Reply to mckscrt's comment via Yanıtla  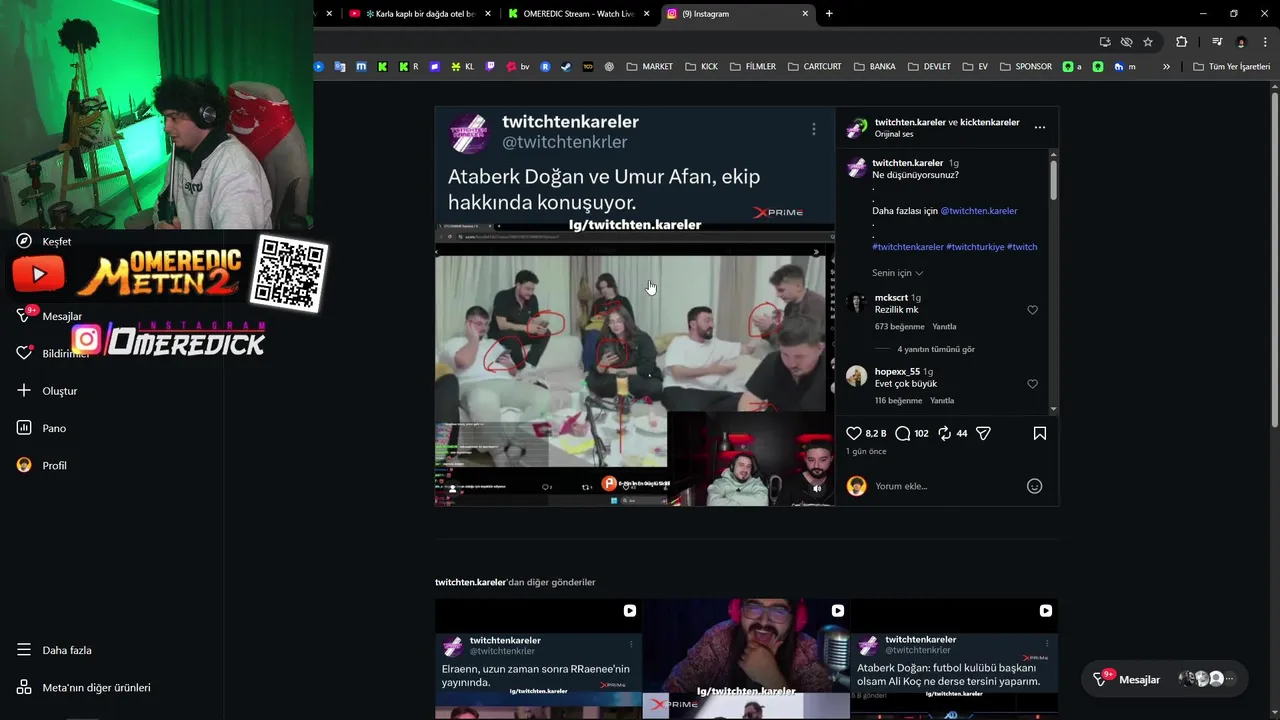(x=944, y=327)
